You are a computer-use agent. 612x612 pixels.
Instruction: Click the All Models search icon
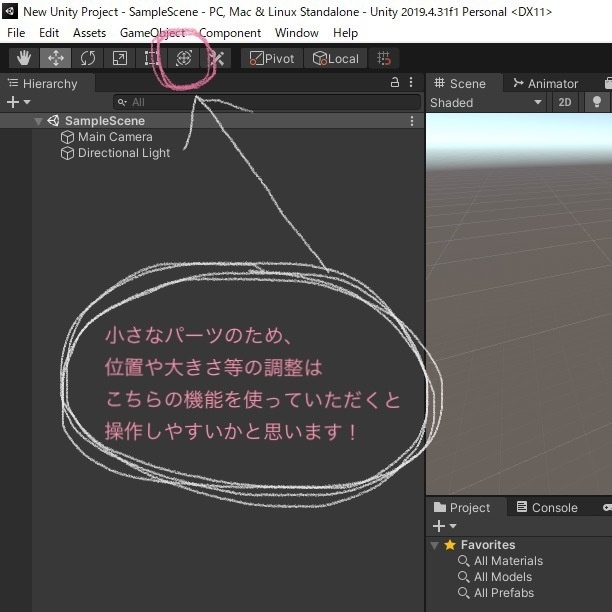click(x=463, y=577)
